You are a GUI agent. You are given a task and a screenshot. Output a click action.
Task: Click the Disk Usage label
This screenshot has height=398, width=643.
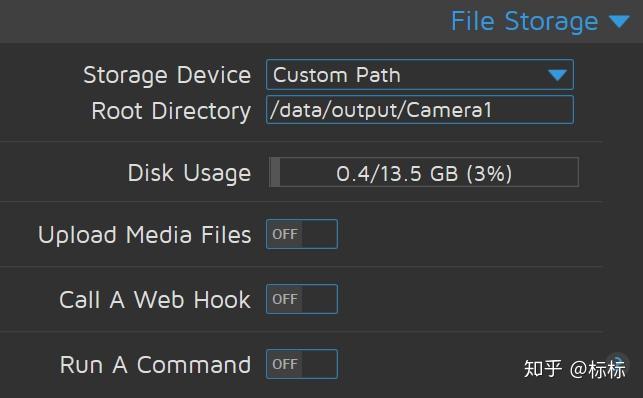tap(189, 173)
